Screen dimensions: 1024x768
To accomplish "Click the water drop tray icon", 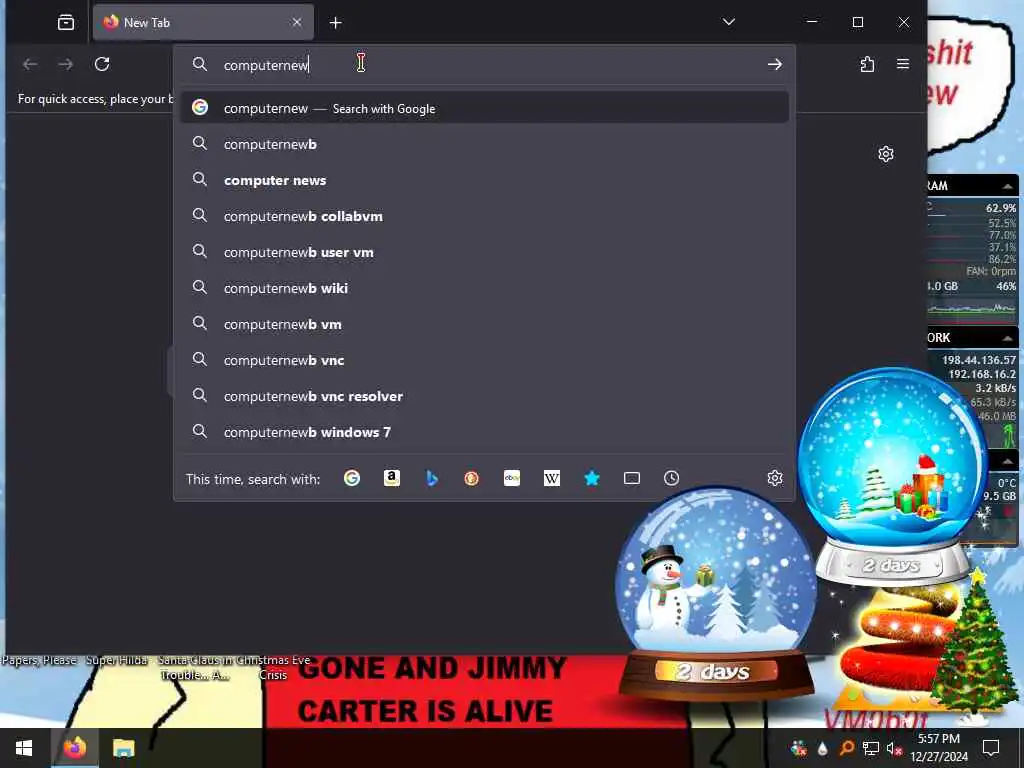I will 822,748.
